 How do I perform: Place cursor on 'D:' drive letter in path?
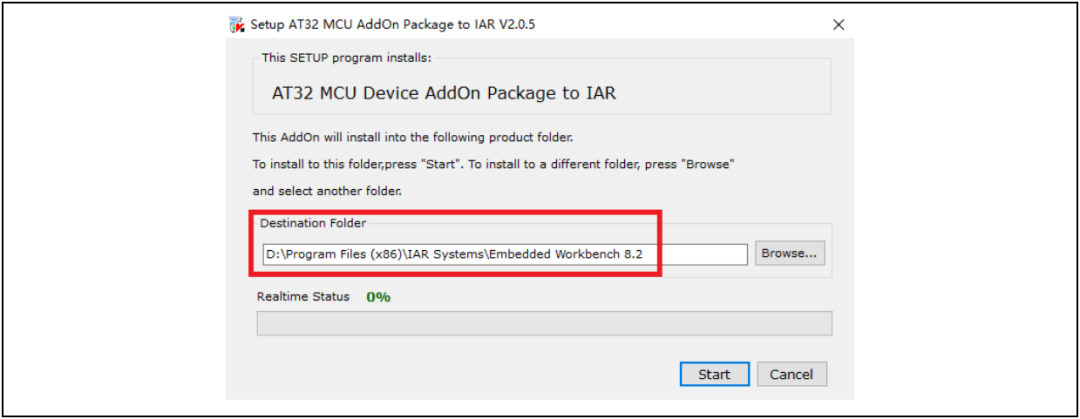click(x=272, y=254)
